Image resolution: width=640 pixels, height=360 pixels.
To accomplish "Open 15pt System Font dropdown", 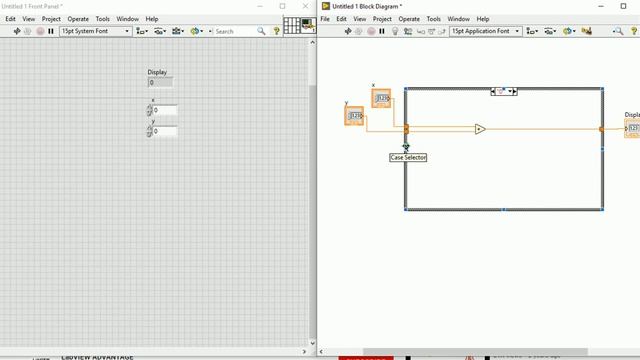I will pyautogui.click(x=96, y=31).
